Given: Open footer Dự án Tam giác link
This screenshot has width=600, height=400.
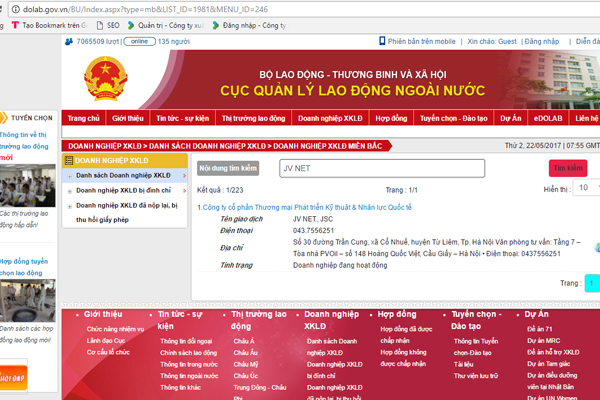Looking at the screenshot, I should click(x=548, y=364).
